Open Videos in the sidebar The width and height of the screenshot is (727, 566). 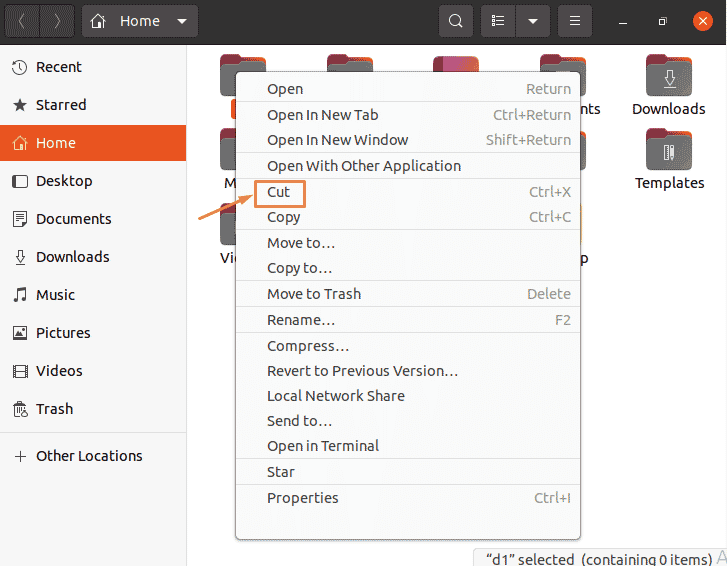coord(93,371)
